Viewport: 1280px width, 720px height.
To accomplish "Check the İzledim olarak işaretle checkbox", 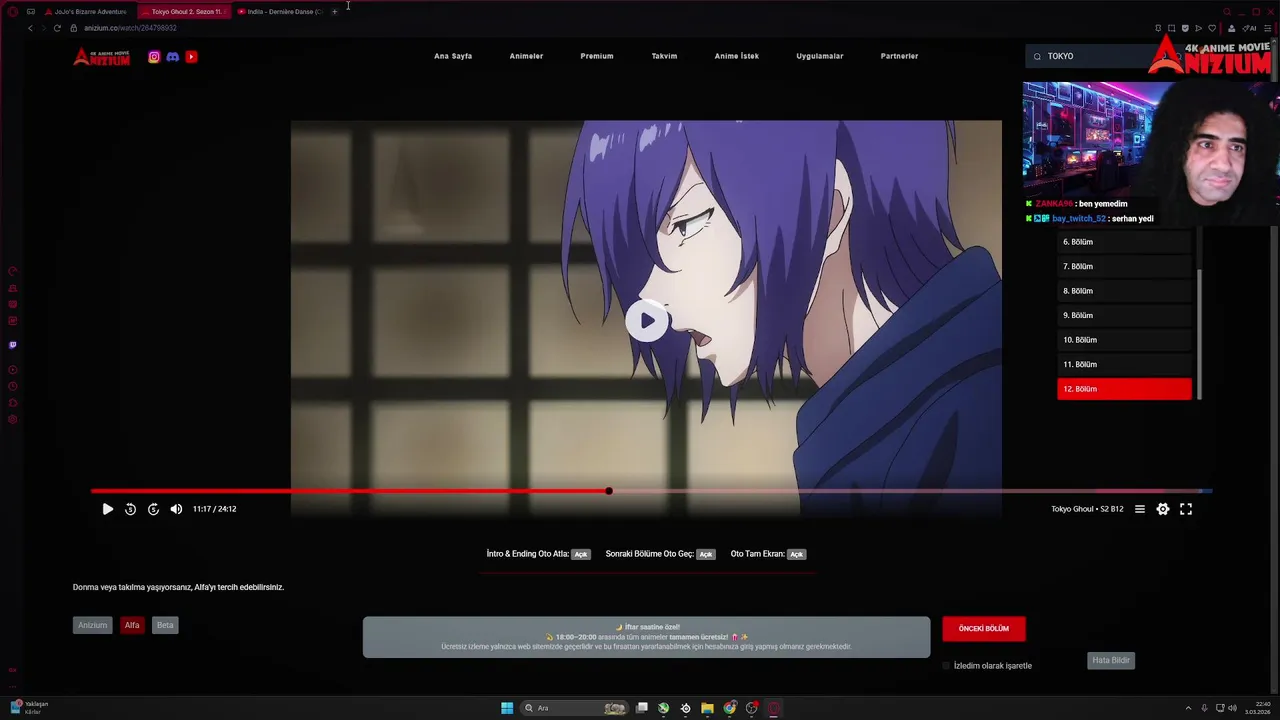I will (x=946, y=666).
